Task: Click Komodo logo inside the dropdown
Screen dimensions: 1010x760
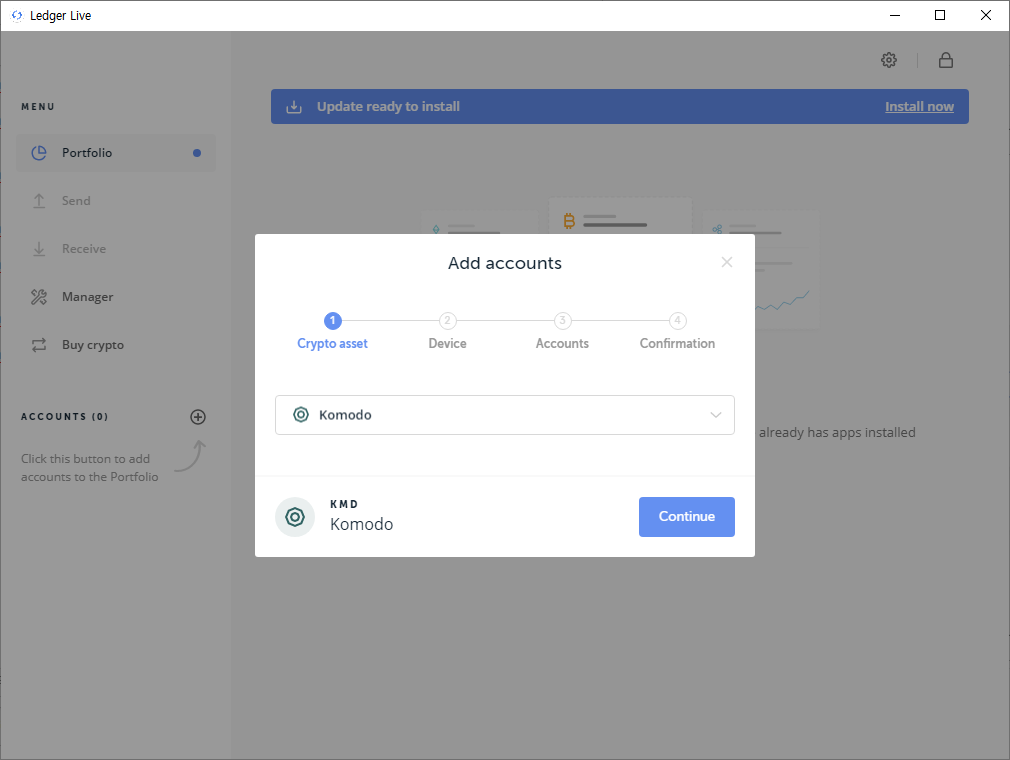Action: tap(301, 415)
